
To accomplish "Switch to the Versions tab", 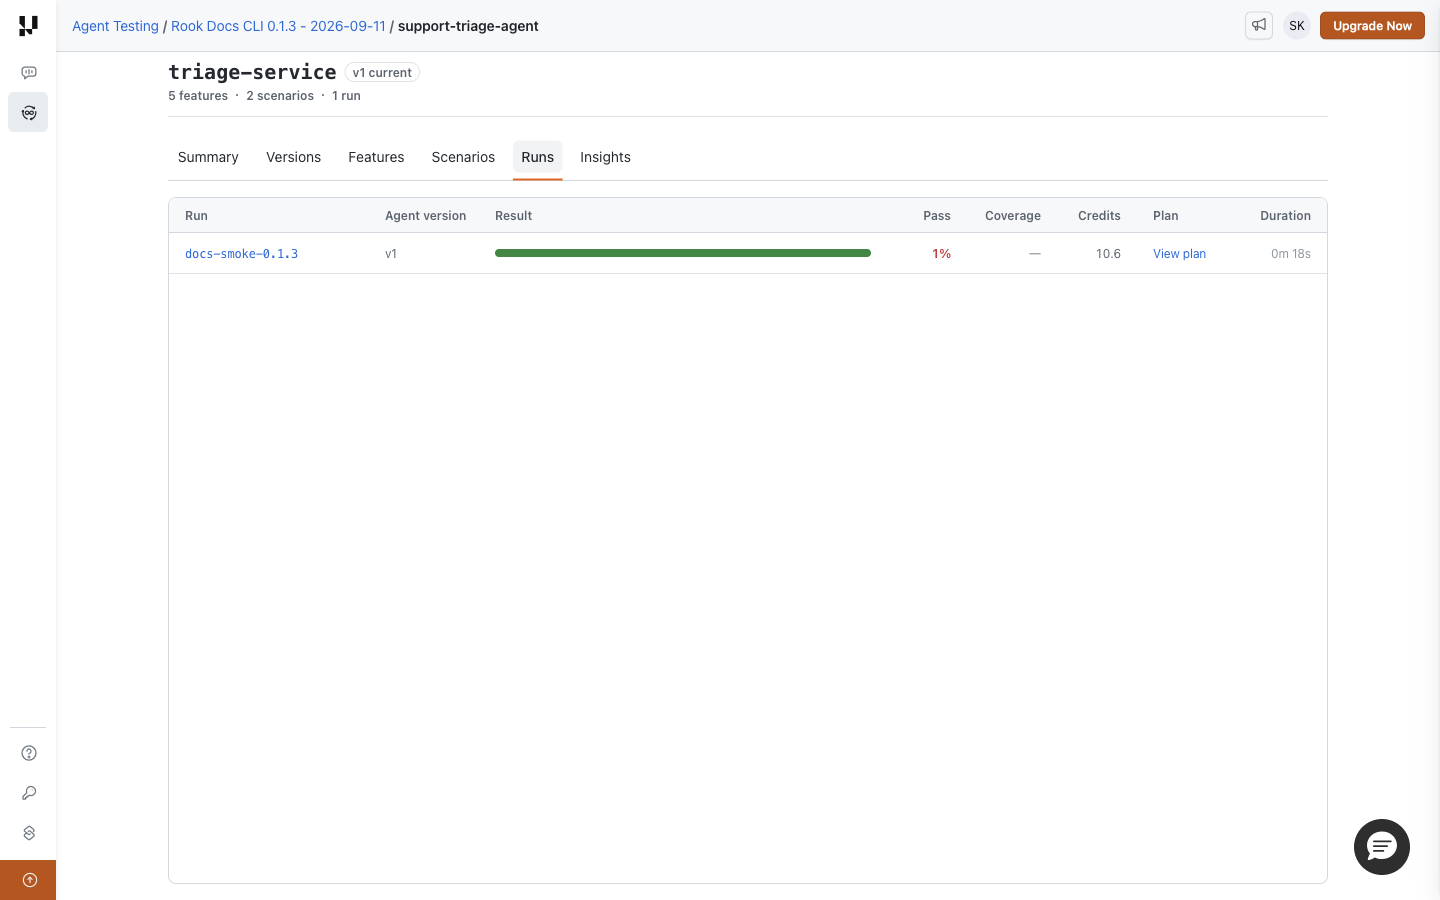I will (x=293, y=157).
